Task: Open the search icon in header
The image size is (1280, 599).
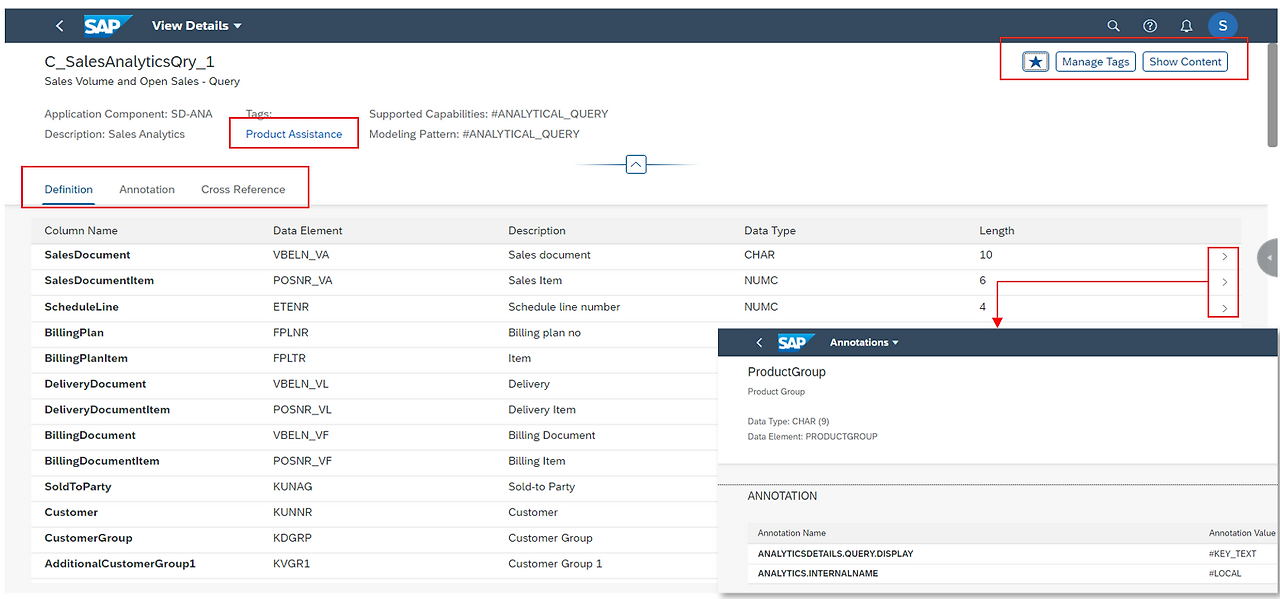Action: [x=1114, y=26]
